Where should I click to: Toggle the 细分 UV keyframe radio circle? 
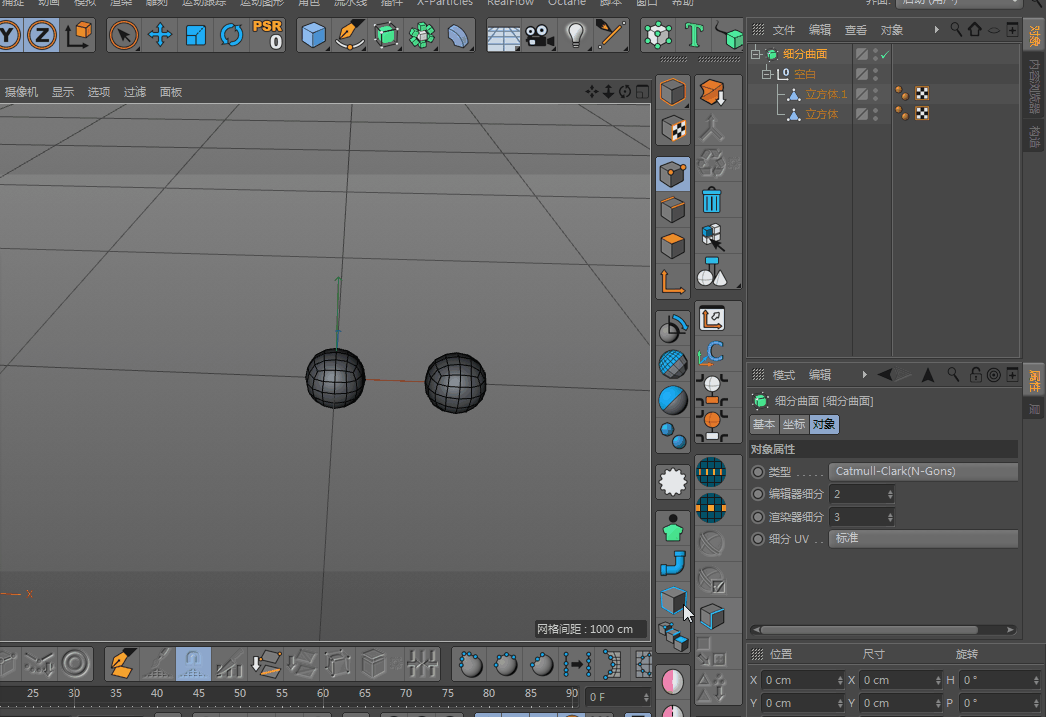758,539
